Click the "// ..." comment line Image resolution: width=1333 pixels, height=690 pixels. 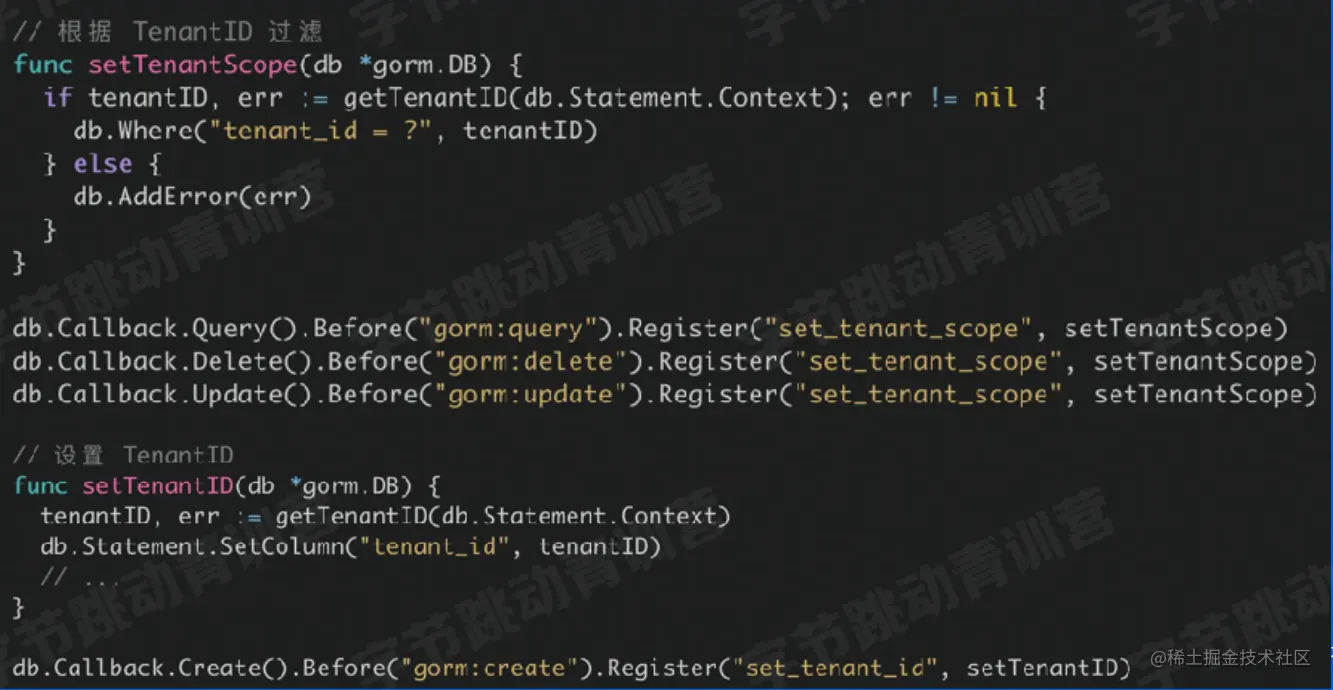tap(80, 578)
